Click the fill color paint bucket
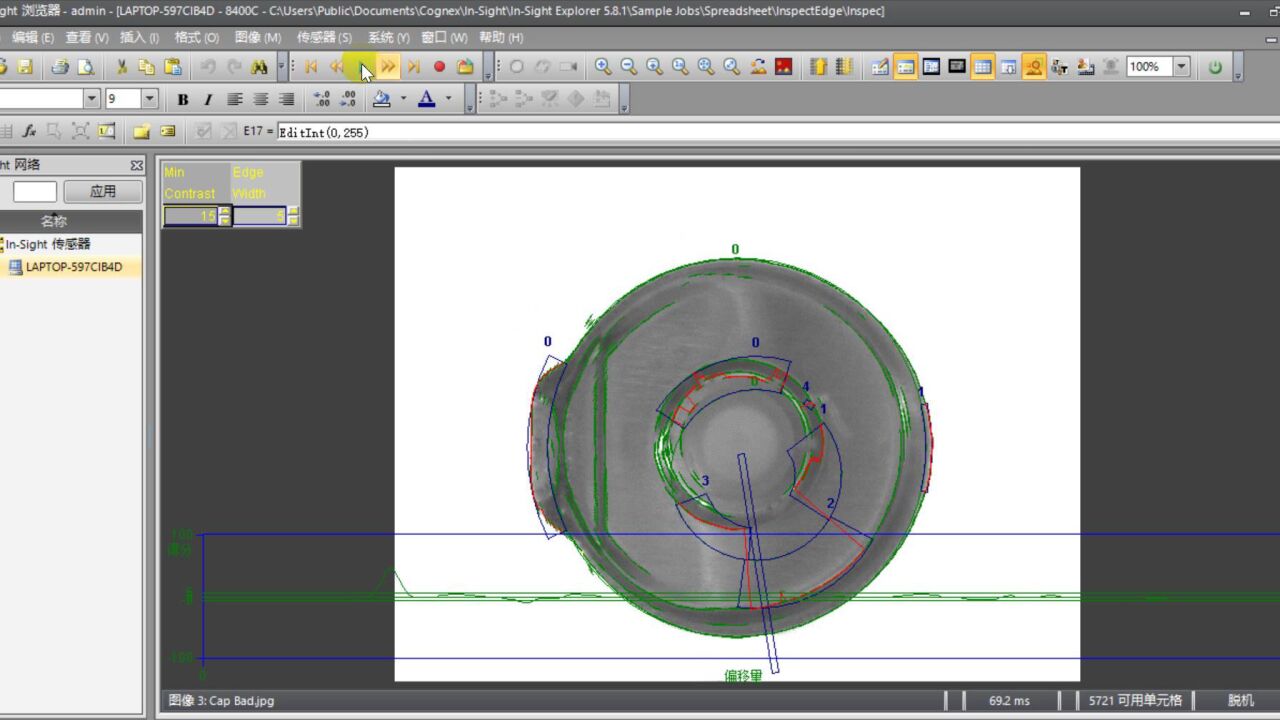This screenshot has width=1280, height=720. (x=381, y=99)
